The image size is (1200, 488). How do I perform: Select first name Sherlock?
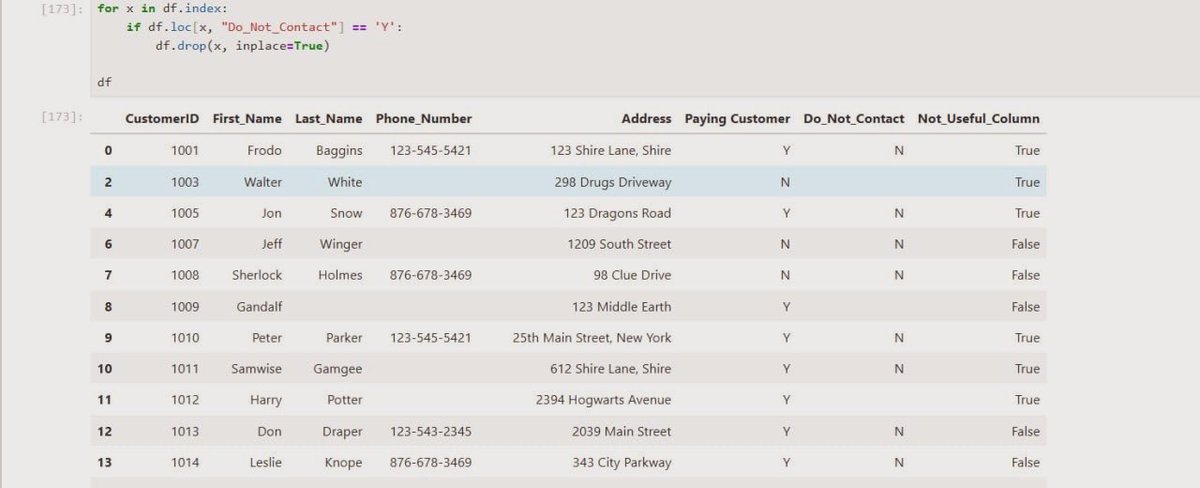coord(257,275)
